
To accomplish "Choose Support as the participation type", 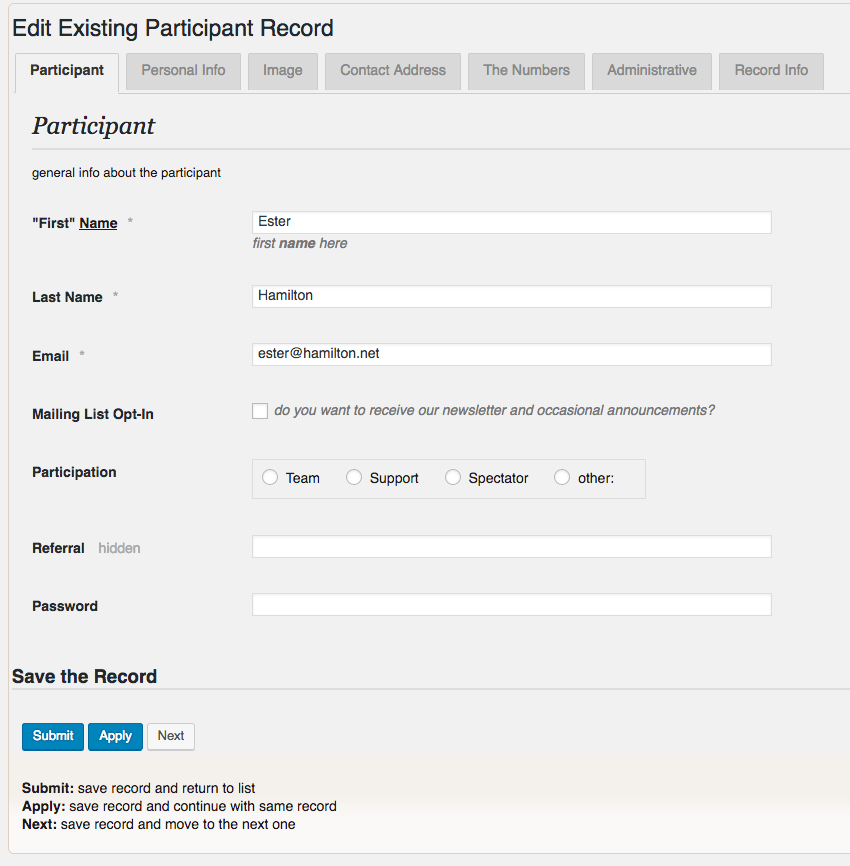I will click(353, 477).
